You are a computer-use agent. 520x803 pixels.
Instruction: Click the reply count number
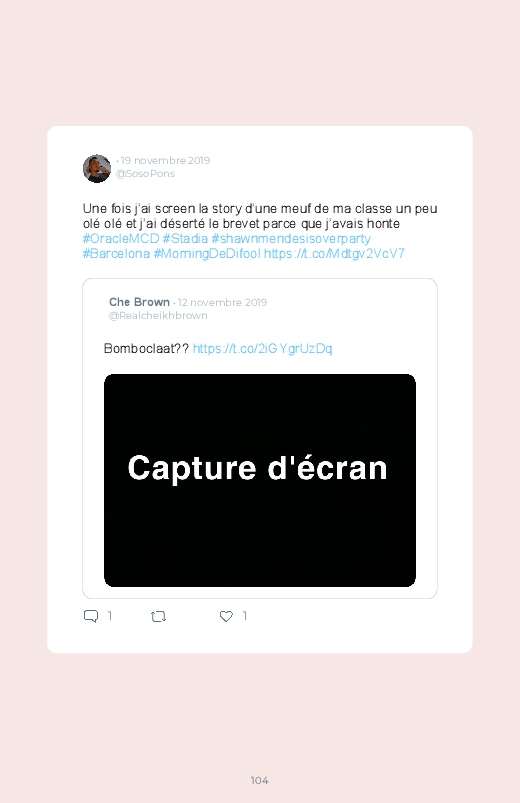(x=110, y=616)
